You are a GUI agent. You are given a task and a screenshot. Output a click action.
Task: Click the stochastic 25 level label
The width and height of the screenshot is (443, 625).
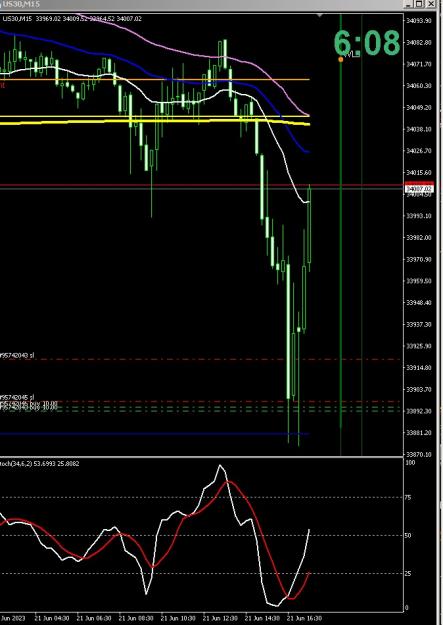coord(409,573)
